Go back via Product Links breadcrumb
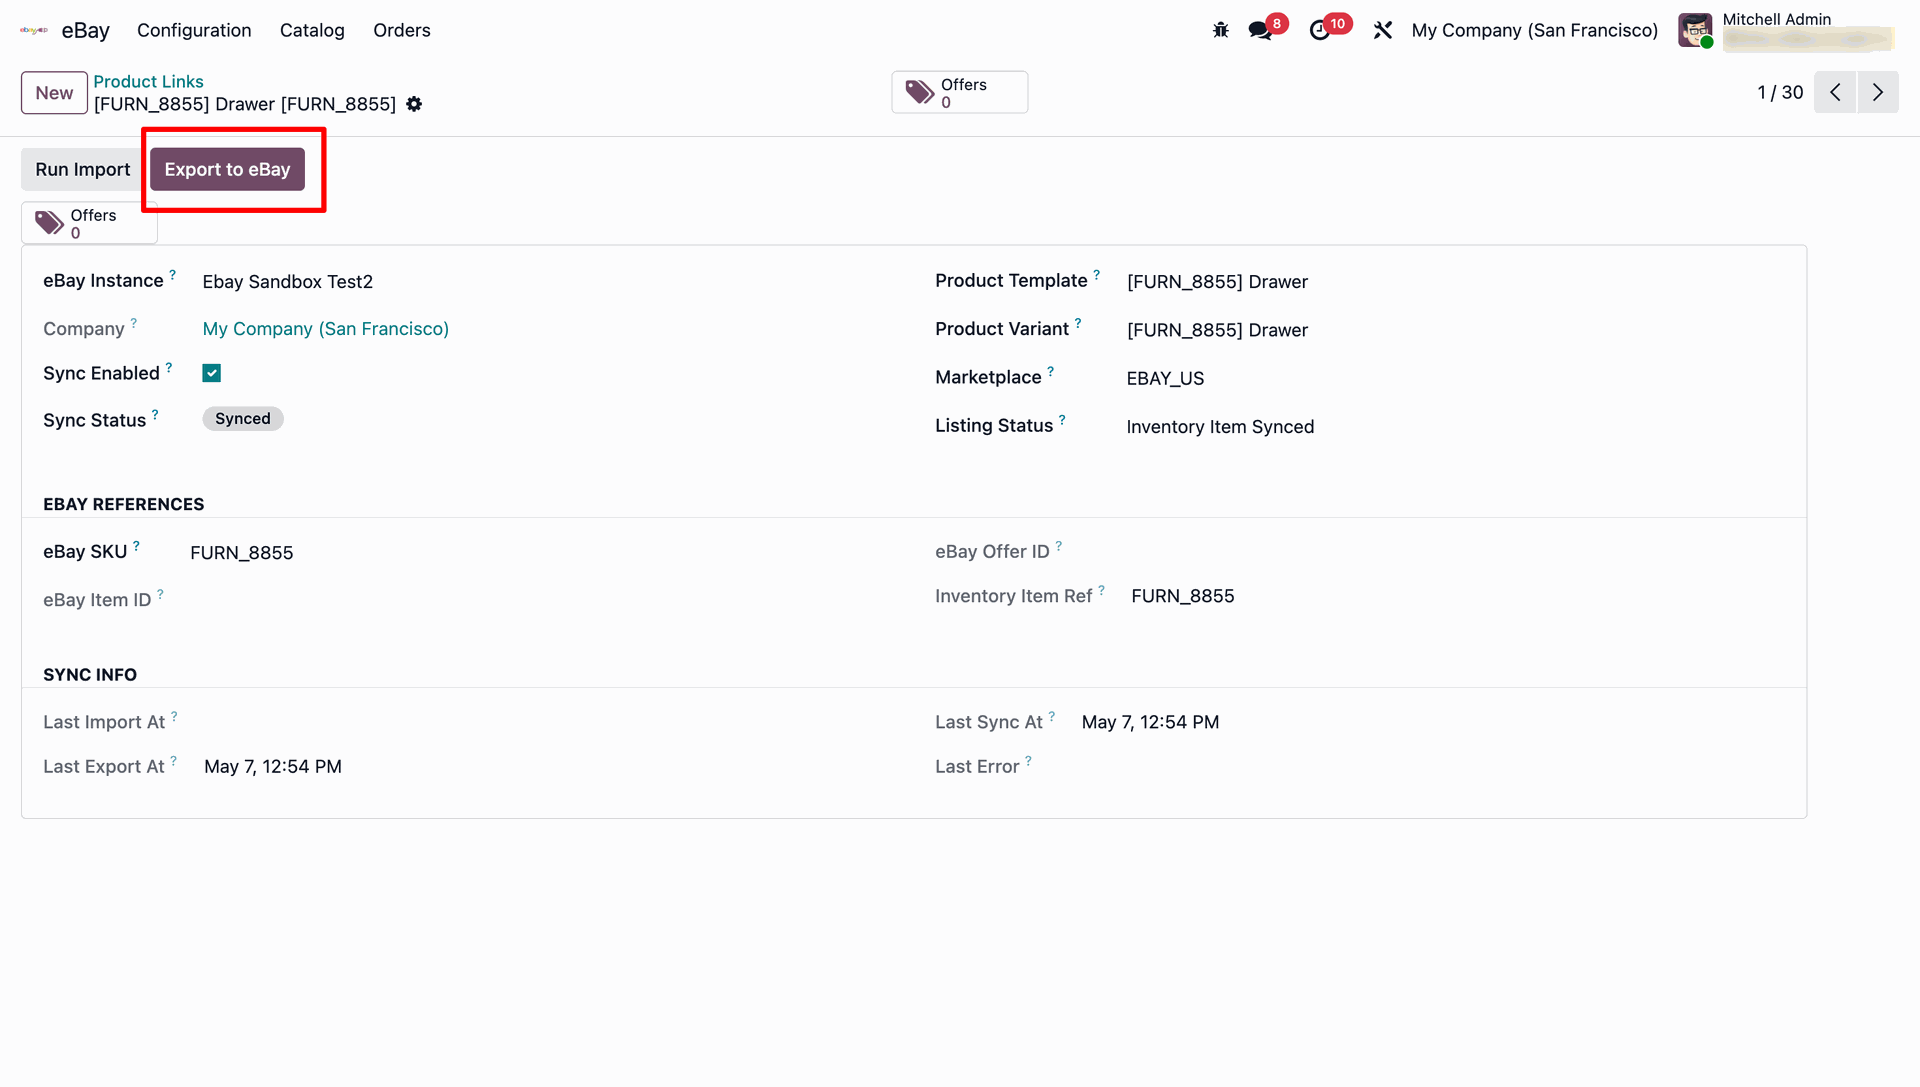The image size is (1920, 1087). (x=148, y=81)
